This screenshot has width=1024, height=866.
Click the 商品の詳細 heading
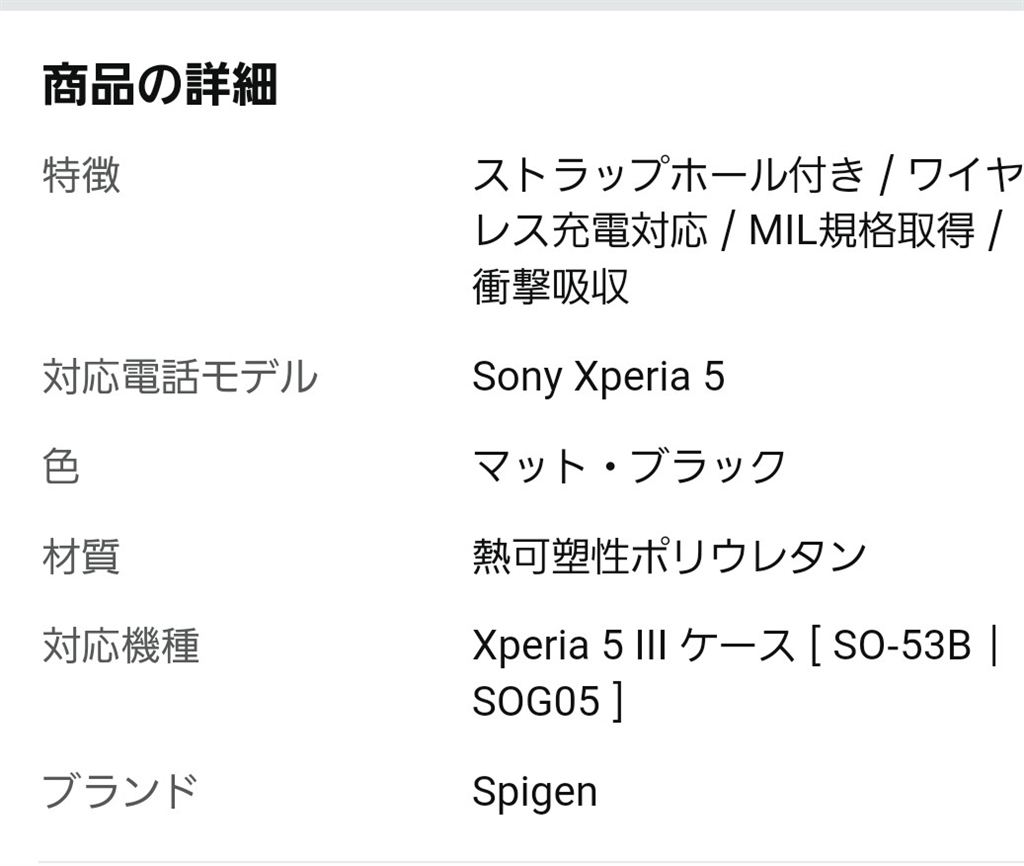click(x=159, y=85)
